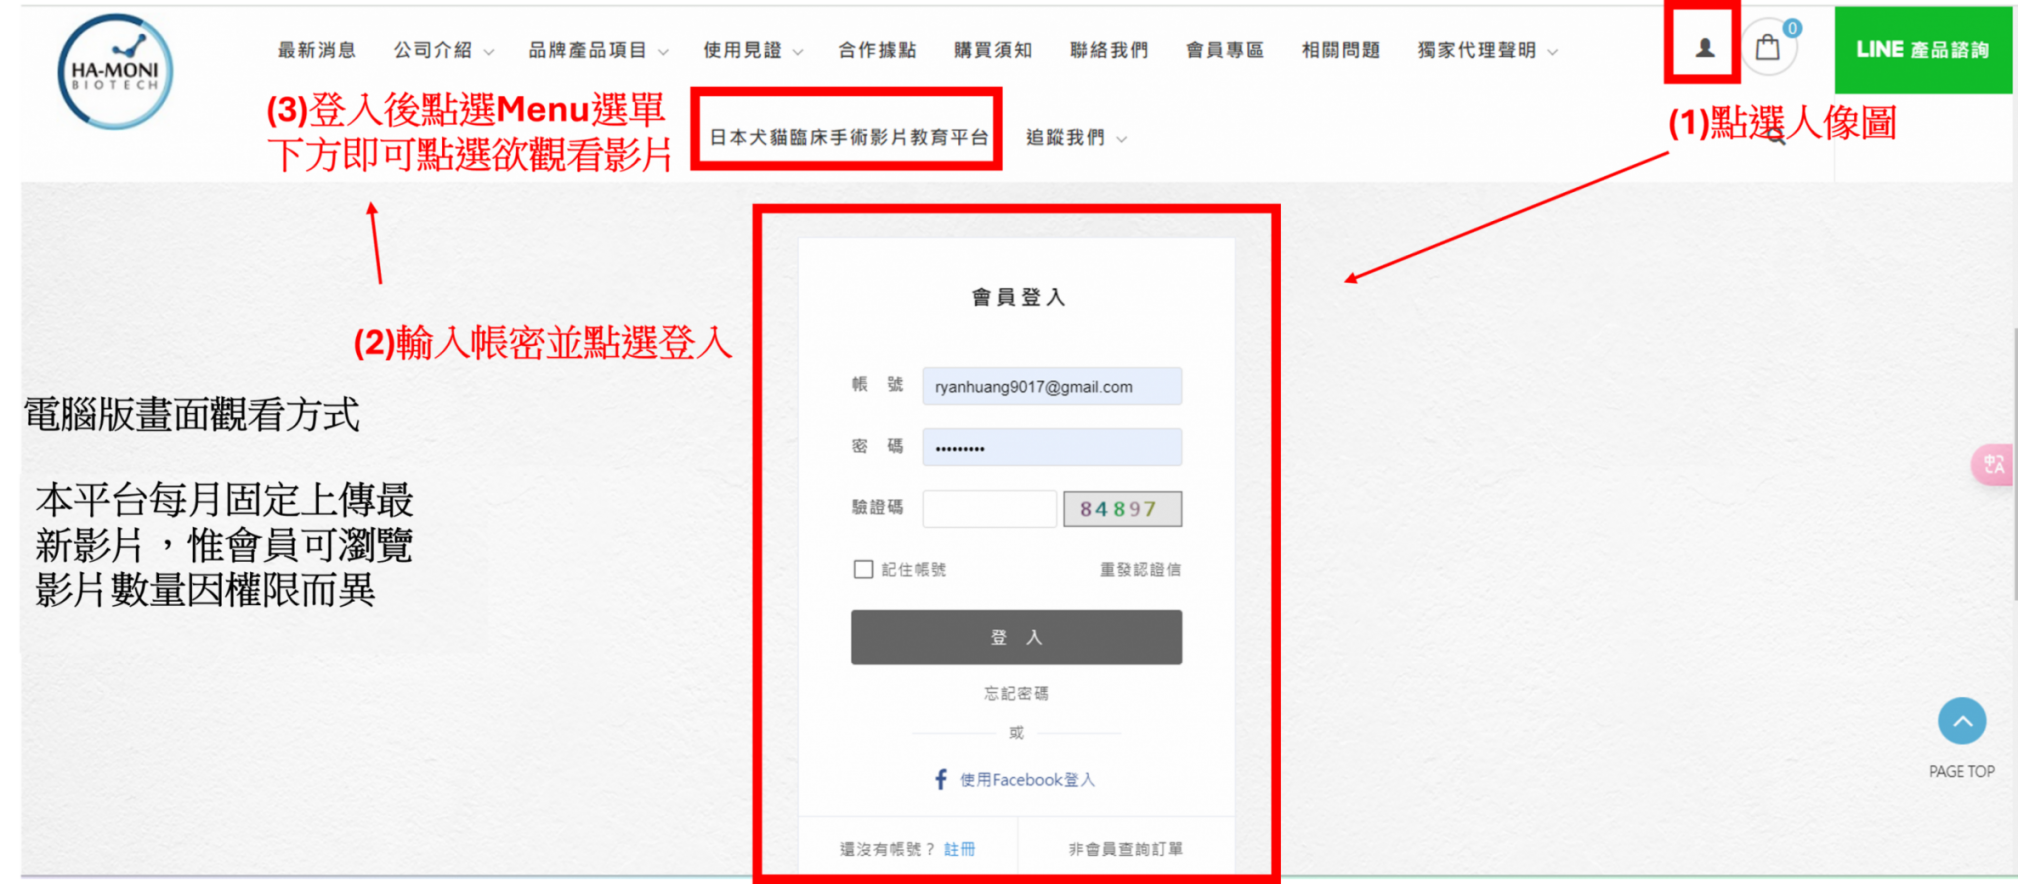Click the PAGE TOP text label

[1961, 771]
